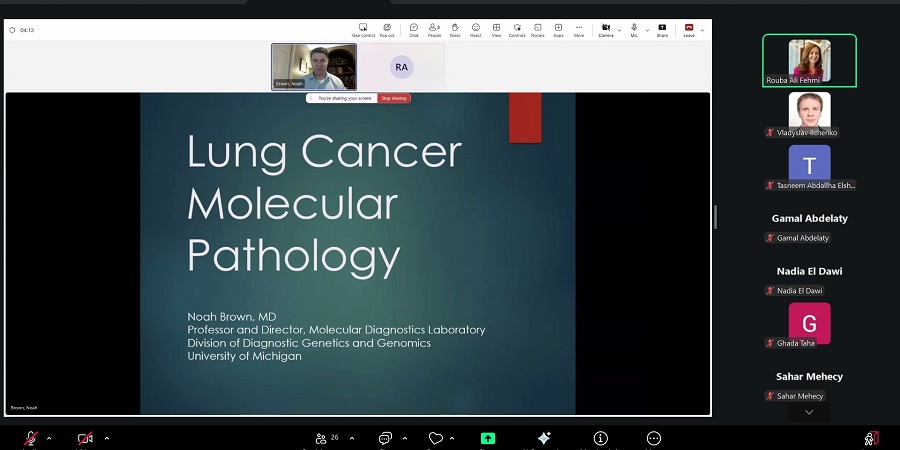The width and height of the screenshot is (900, 450).
Task: Toggle the Mic in Teams toolbar
Action: pos(634,30)
